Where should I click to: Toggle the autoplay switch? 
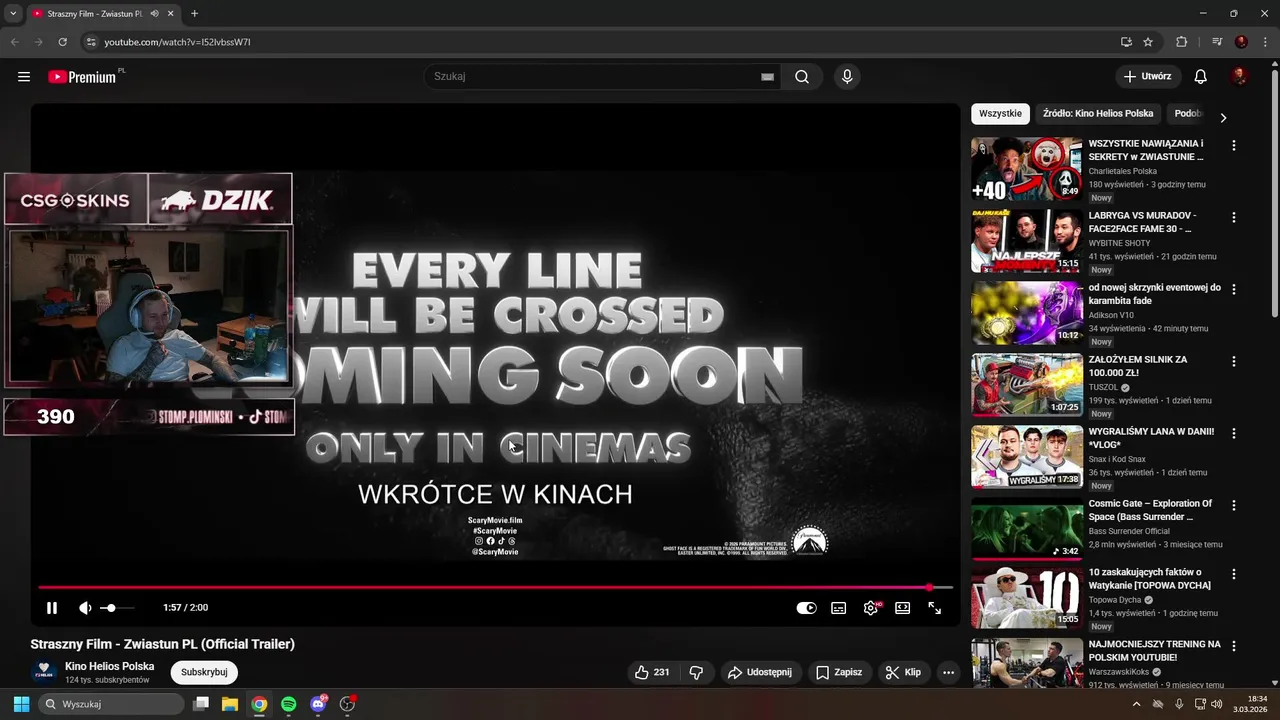pyautogui.click(x=806, y=608)
